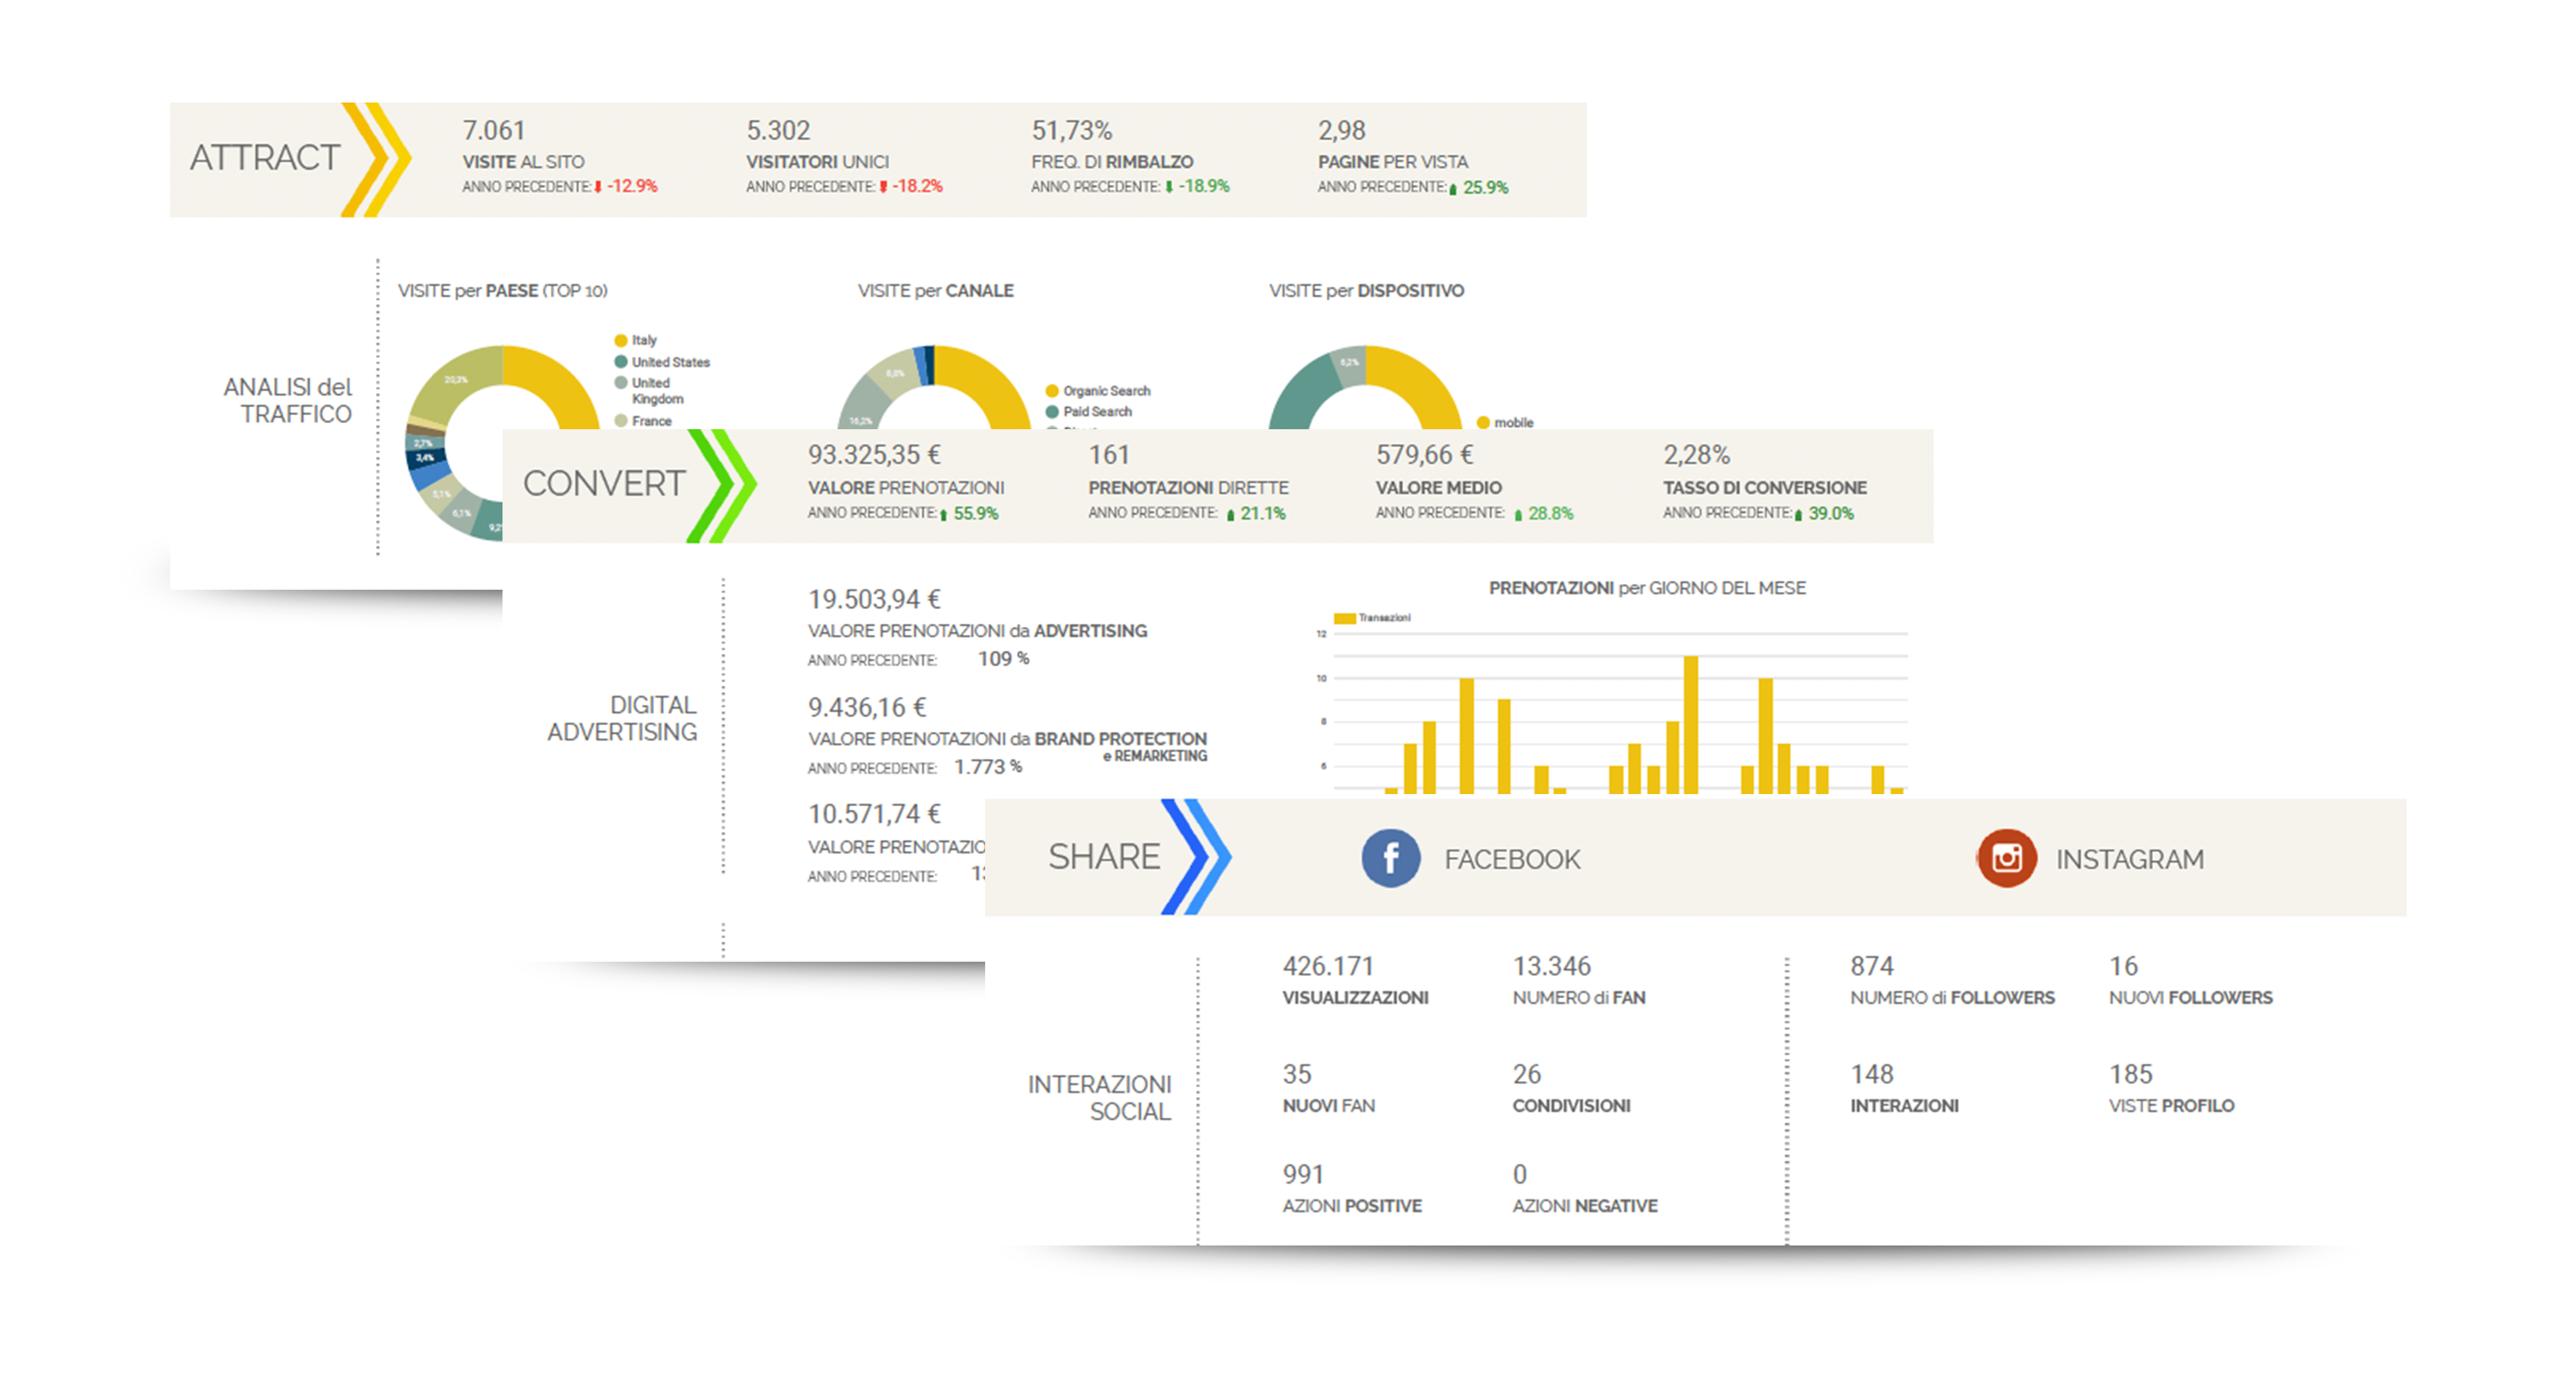Click the 9.436,16 € brand protection value

867,707
